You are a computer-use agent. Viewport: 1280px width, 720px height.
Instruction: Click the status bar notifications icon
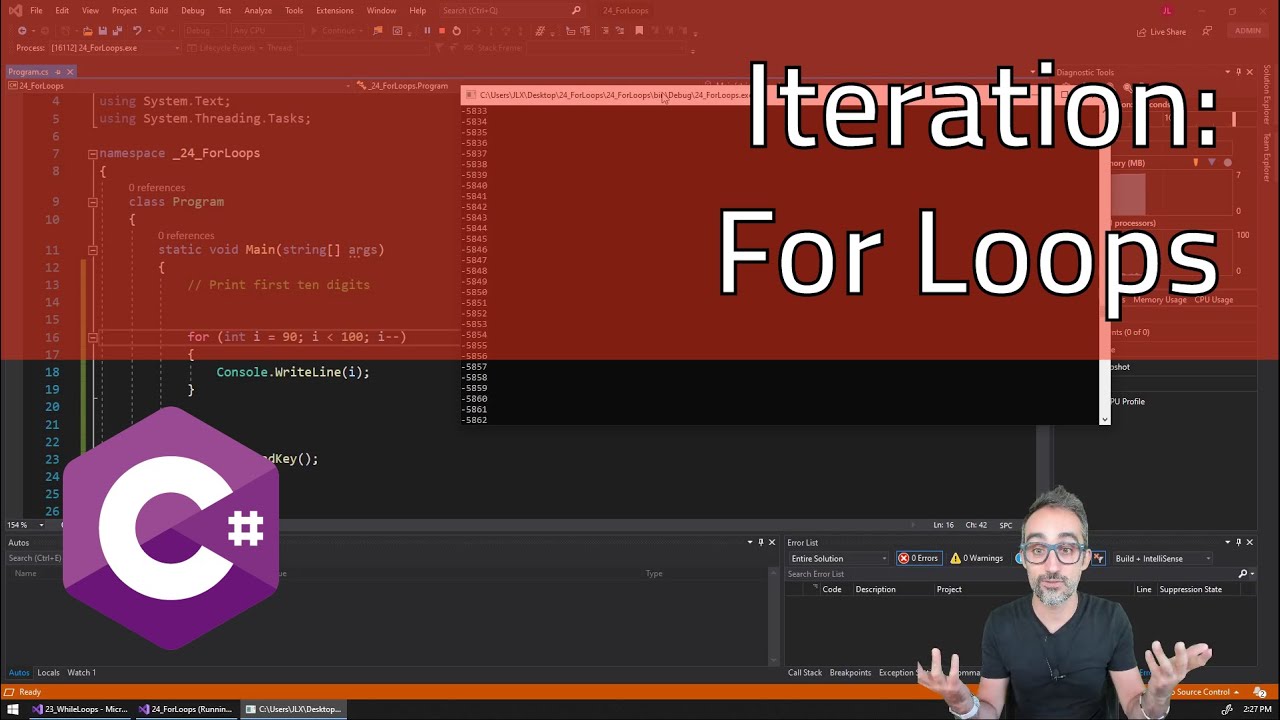click(x=1259, y=692)
